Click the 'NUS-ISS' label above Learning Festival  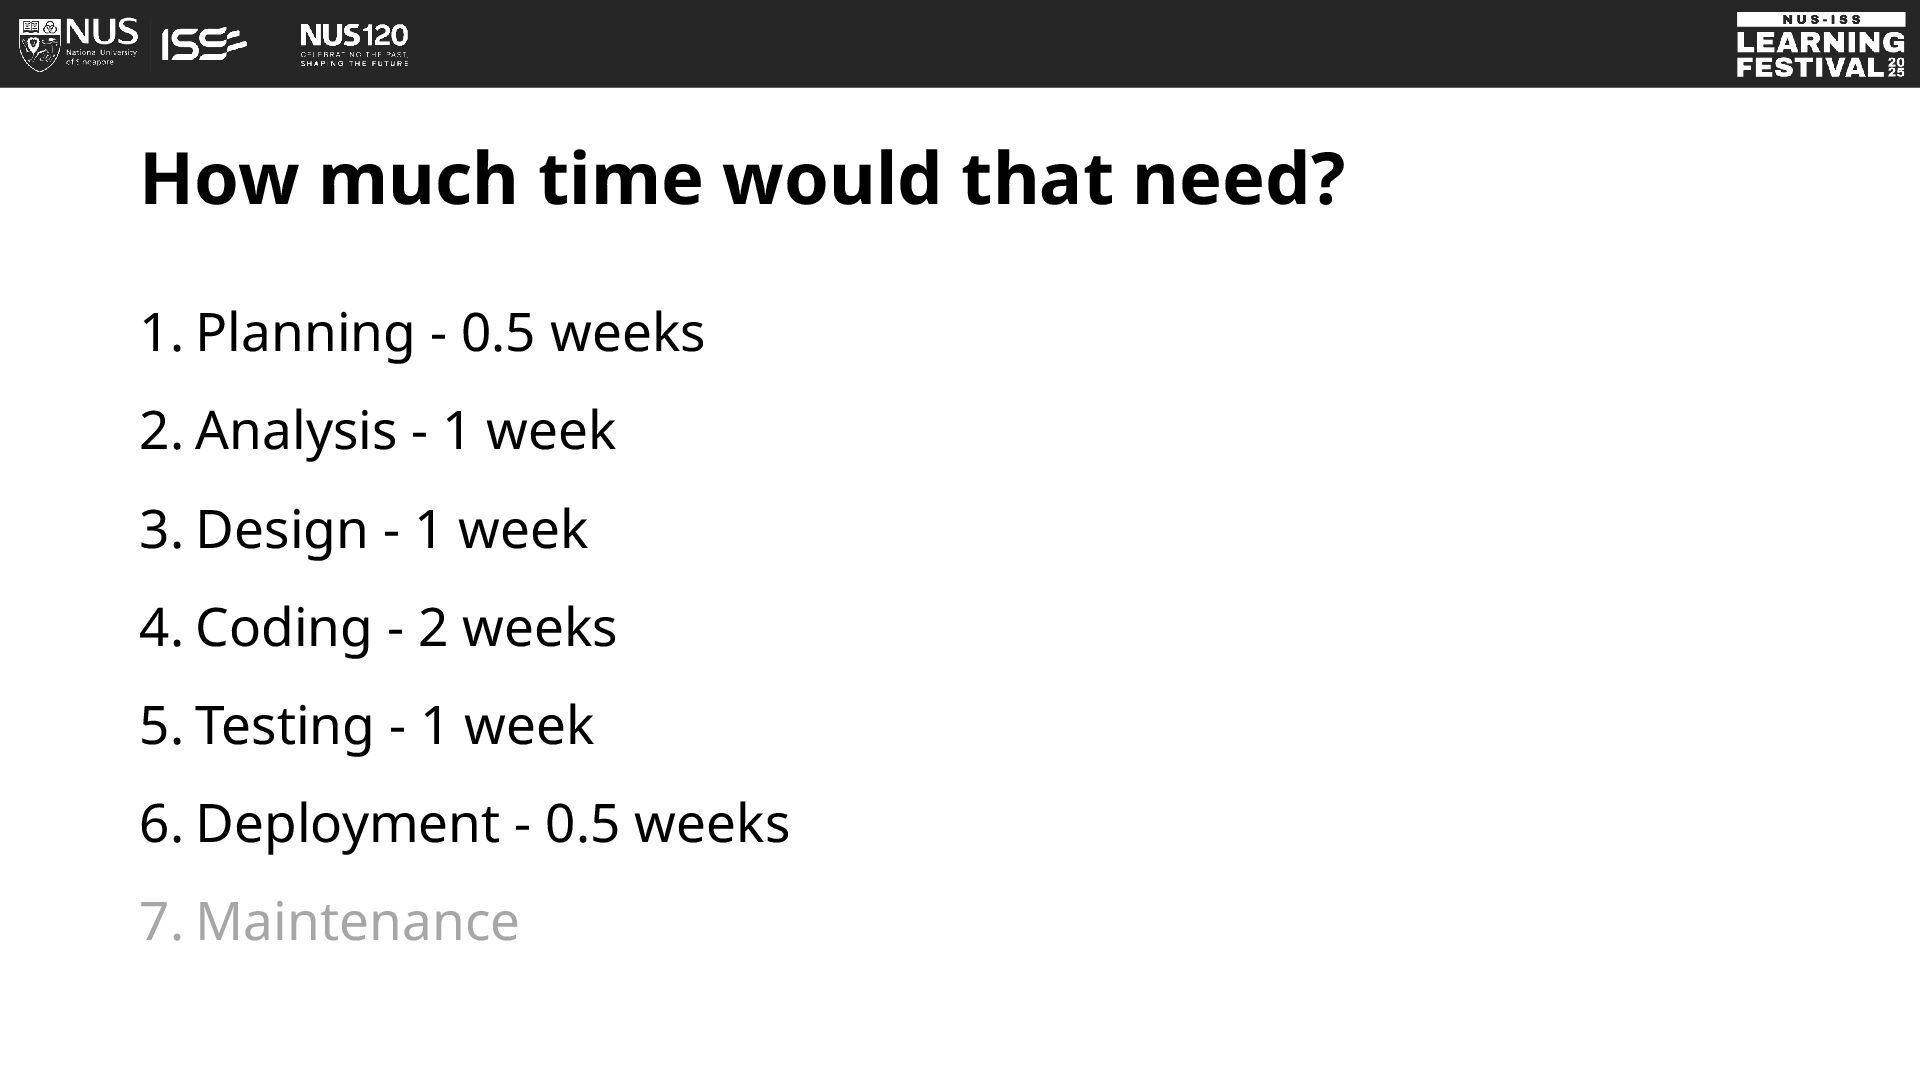(1820, 19)
